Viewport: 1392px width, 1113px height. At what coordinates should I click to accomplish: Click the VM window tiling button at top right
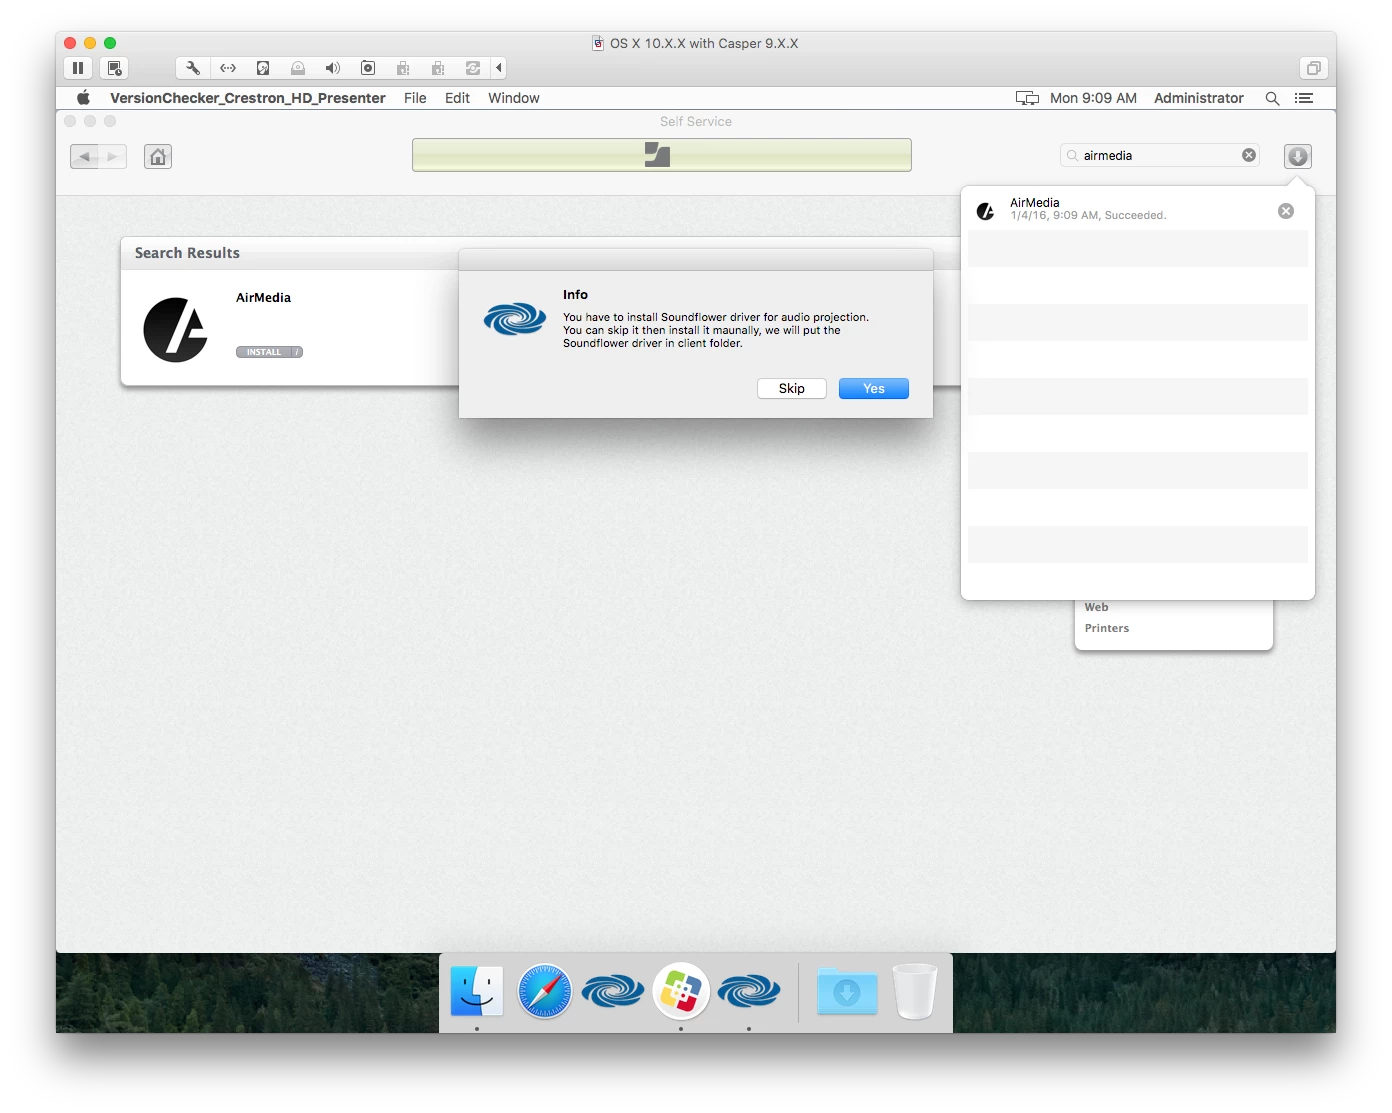click(1313, 68)
